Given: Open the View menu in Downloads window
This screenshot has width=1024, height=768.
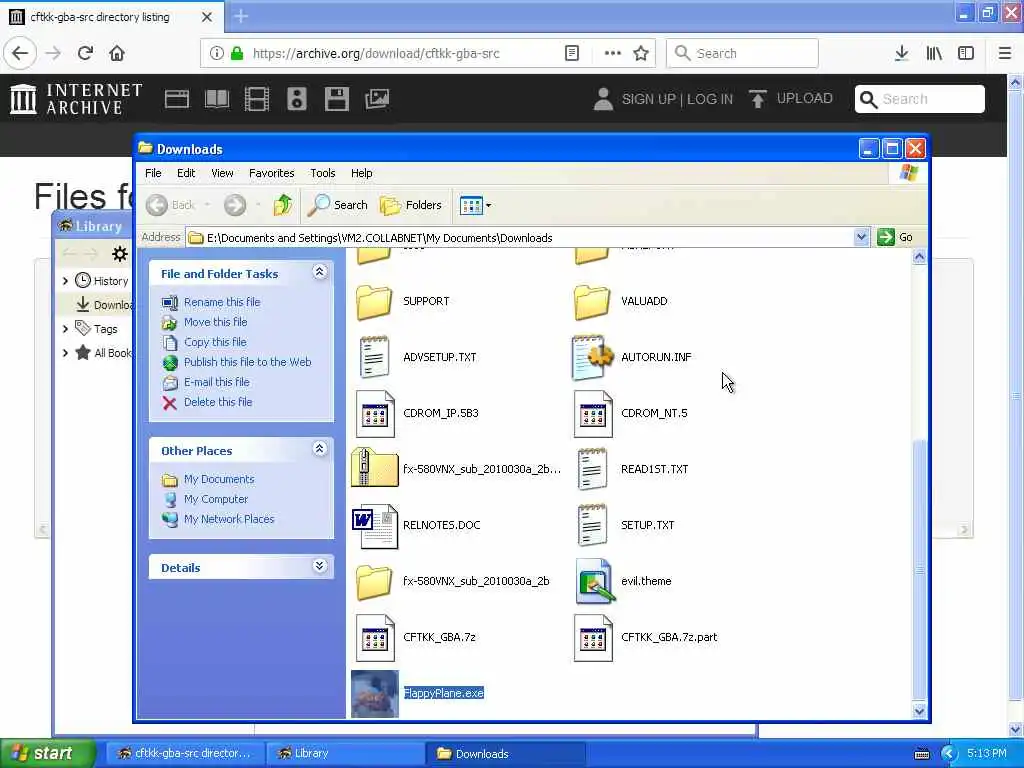Looking at the screenshot, I should click(x=222, y=173).
